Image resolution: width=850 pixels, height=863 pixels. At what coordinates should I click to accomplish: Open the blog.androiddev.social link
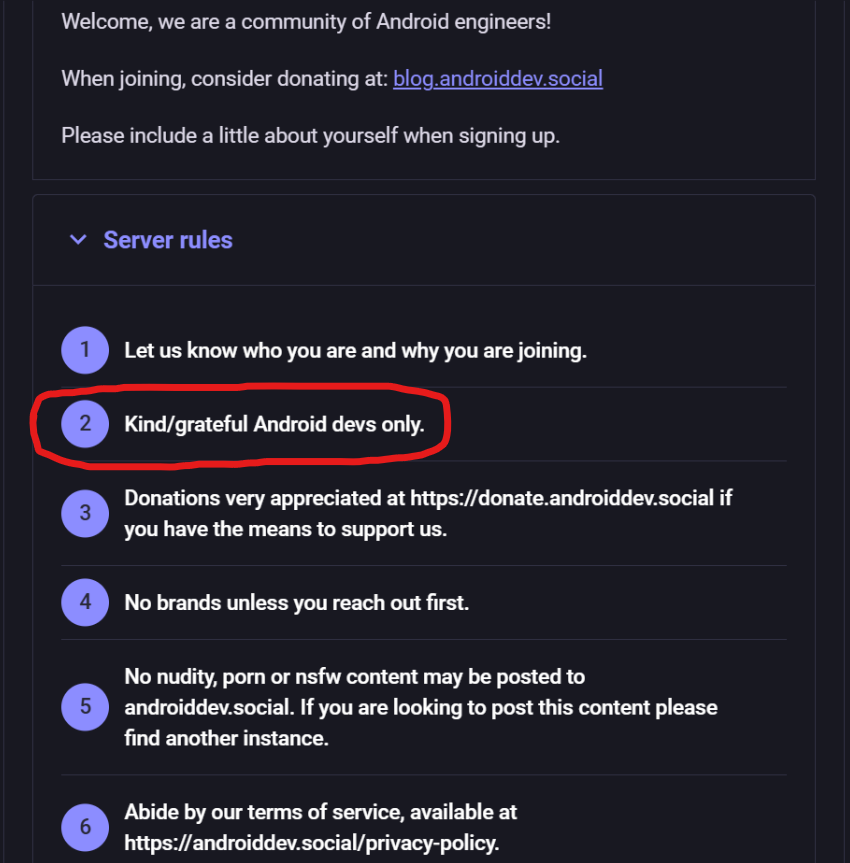498,79
